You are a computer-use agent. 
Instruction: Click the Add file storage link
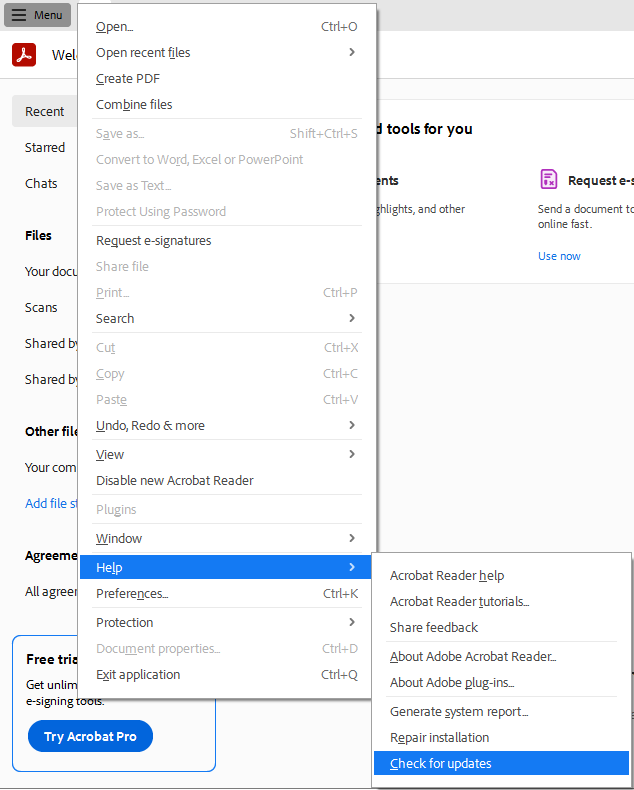[x=51, y=503]
